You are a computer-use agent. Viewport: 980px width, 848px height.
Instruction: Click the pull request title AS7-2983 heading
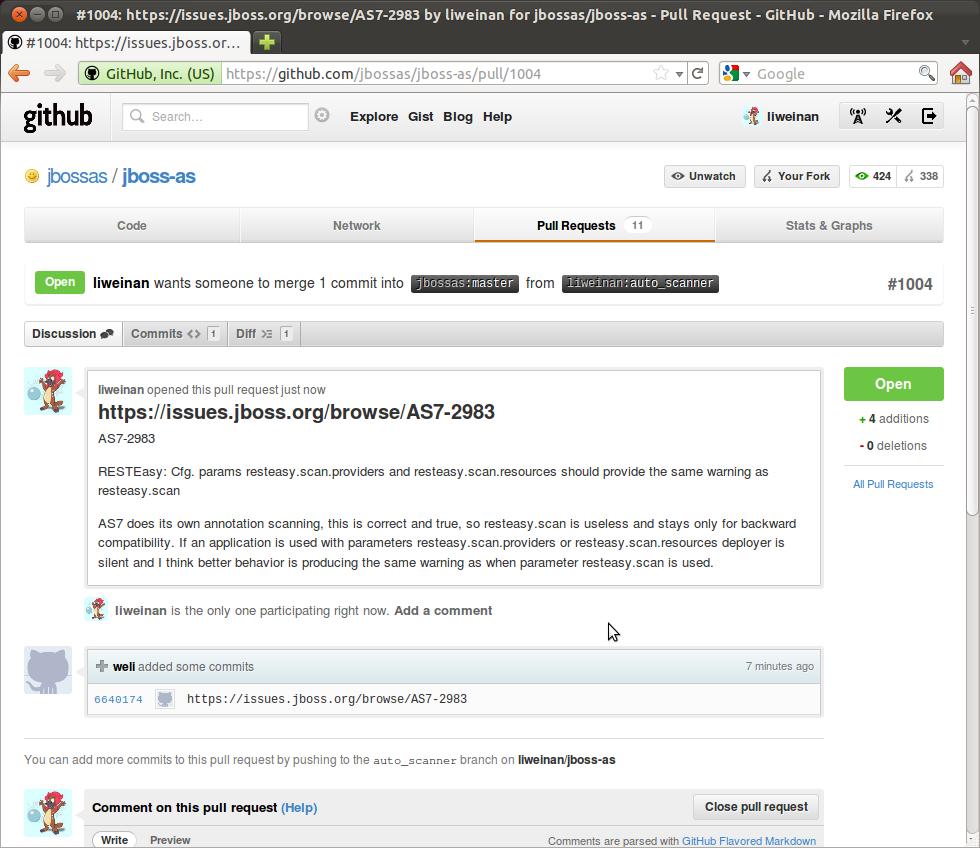tap(296, 412)
